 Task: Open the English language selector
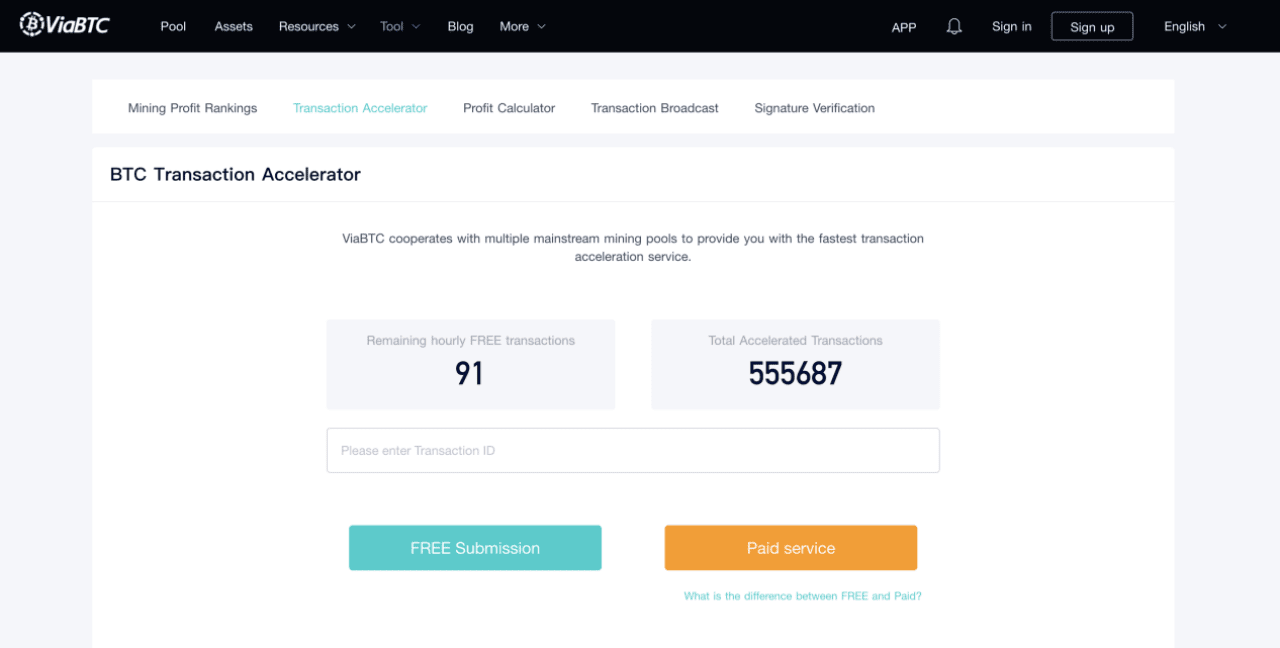pos(1195,26)
